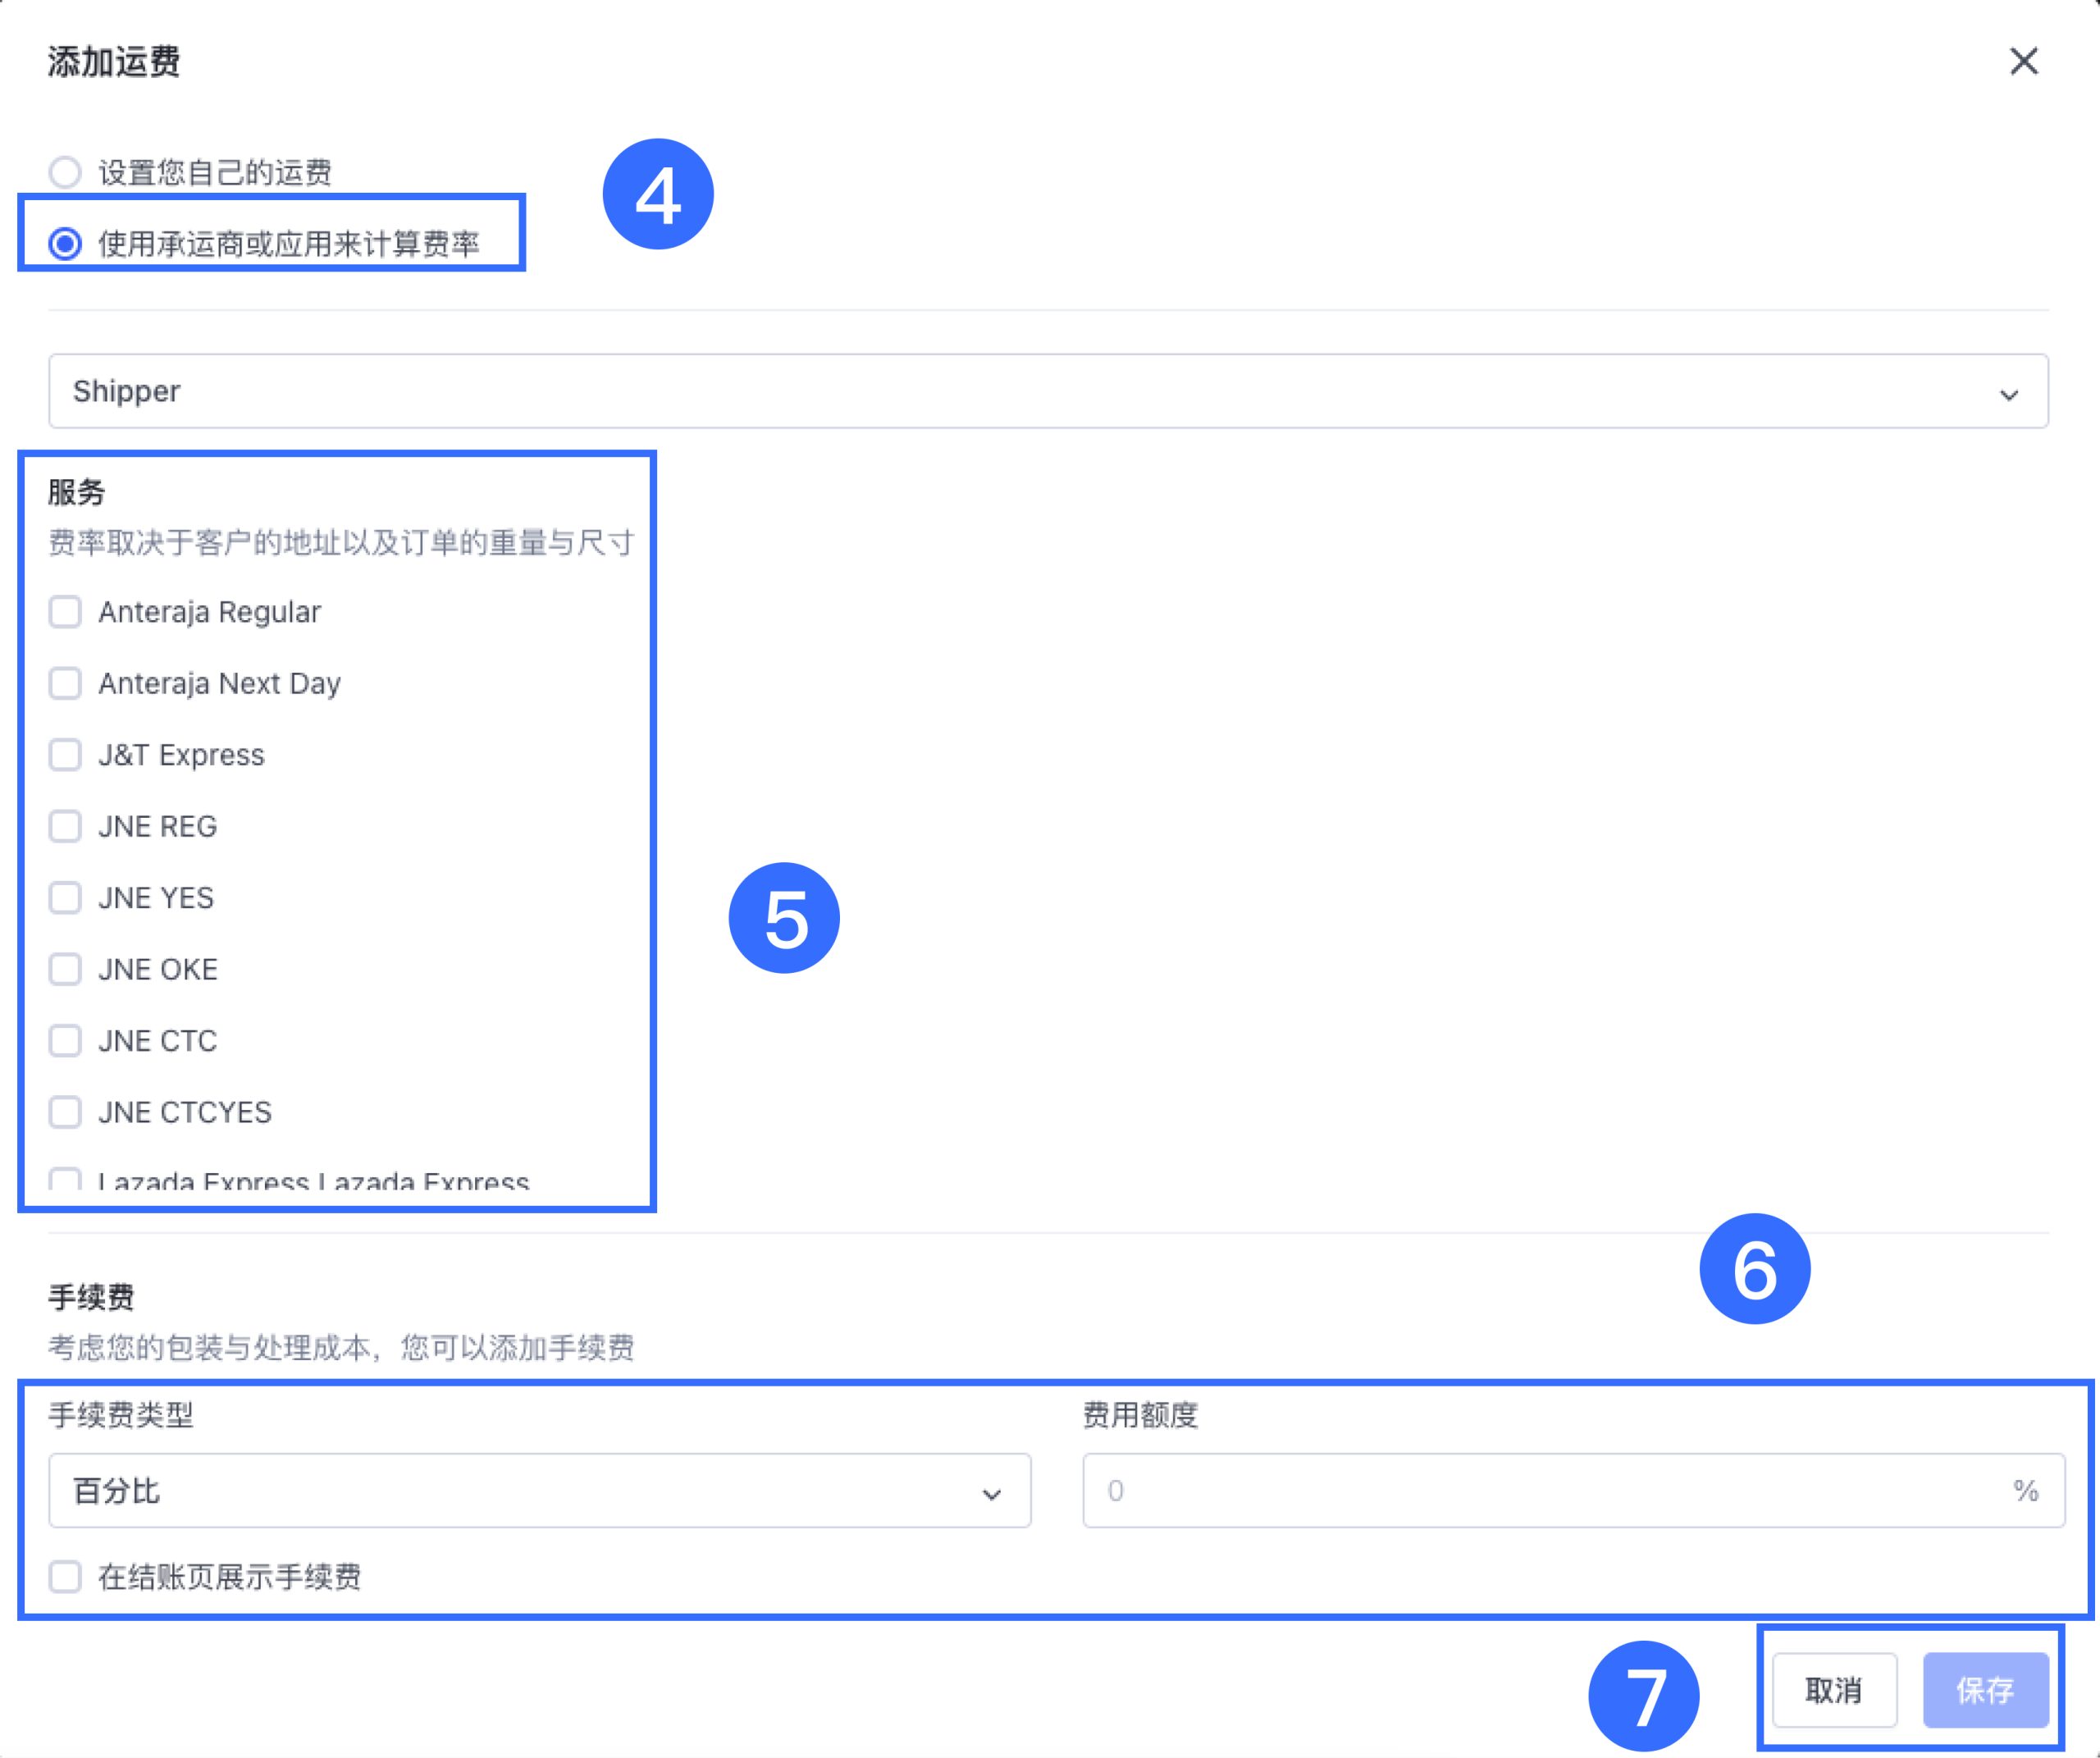Check the Anteraja Regular service
This screenshot has height=1758, width=2100.
65,611
